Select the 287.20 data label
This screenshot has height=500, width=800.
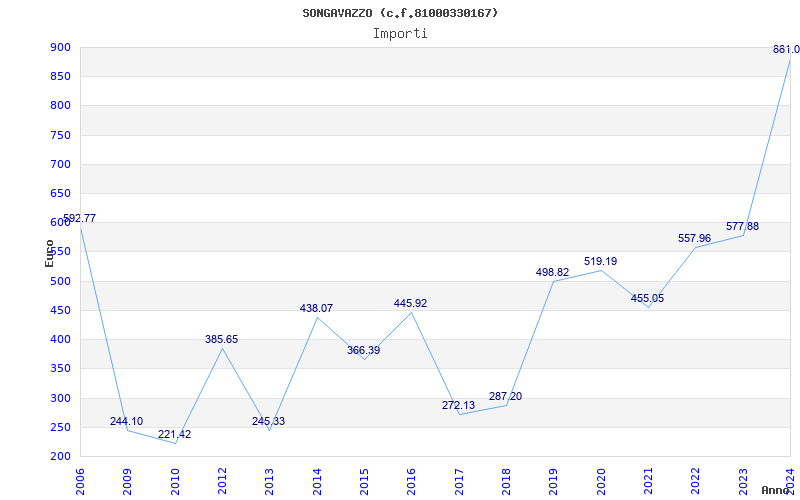tap(505, 396)
